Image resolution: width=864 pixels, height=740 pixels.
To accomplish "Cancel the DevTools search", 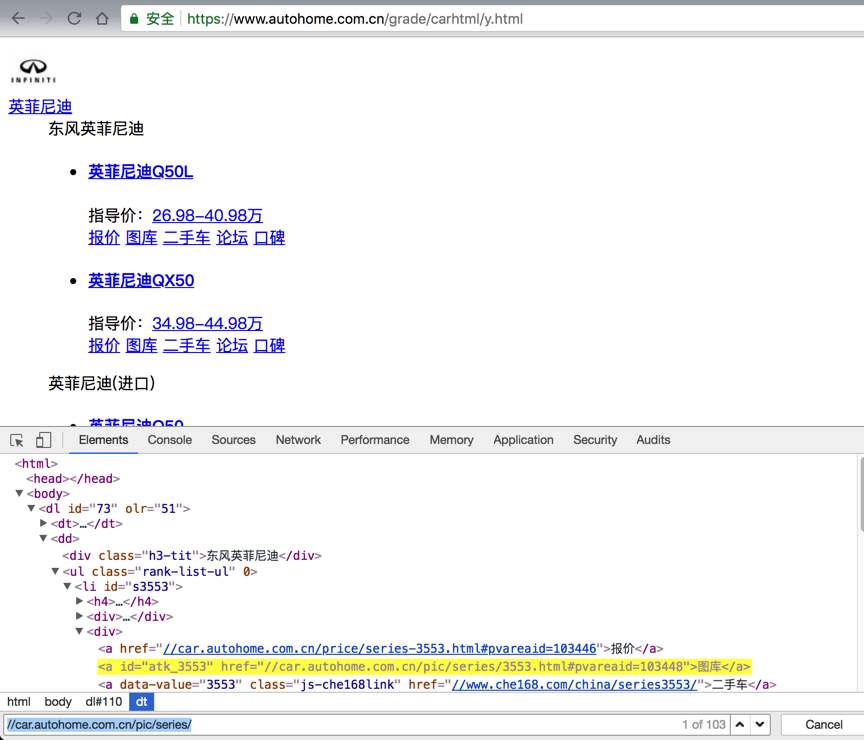I will (823, 724).
